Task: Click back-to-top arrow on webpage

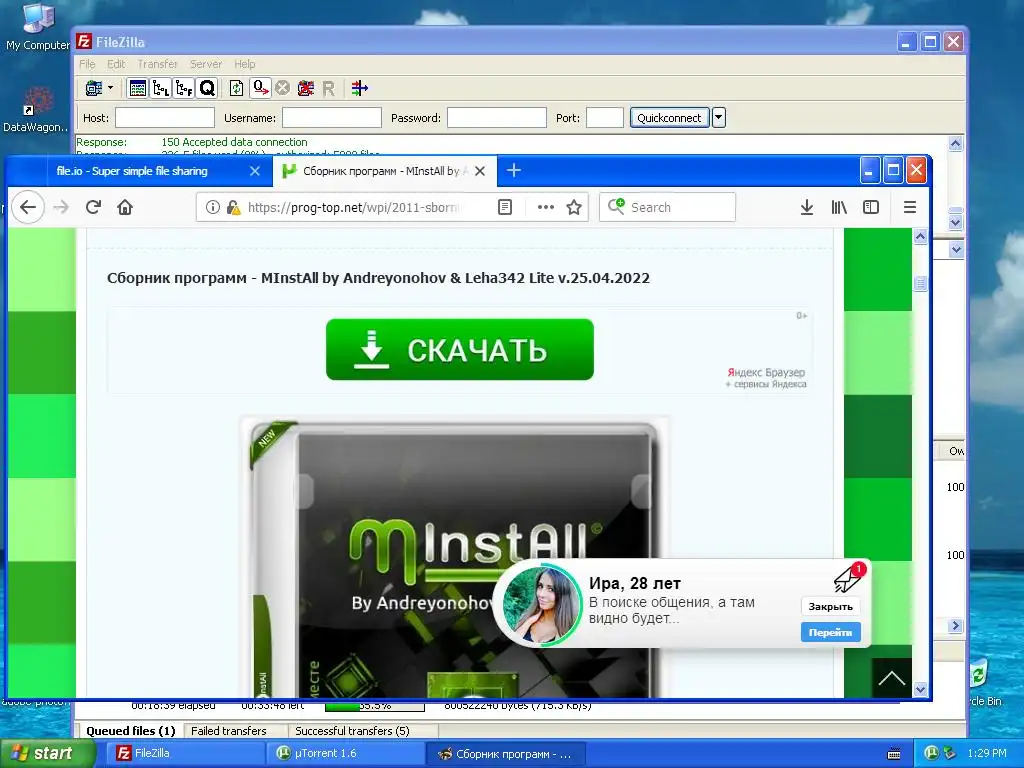Action: click(891, 678)
